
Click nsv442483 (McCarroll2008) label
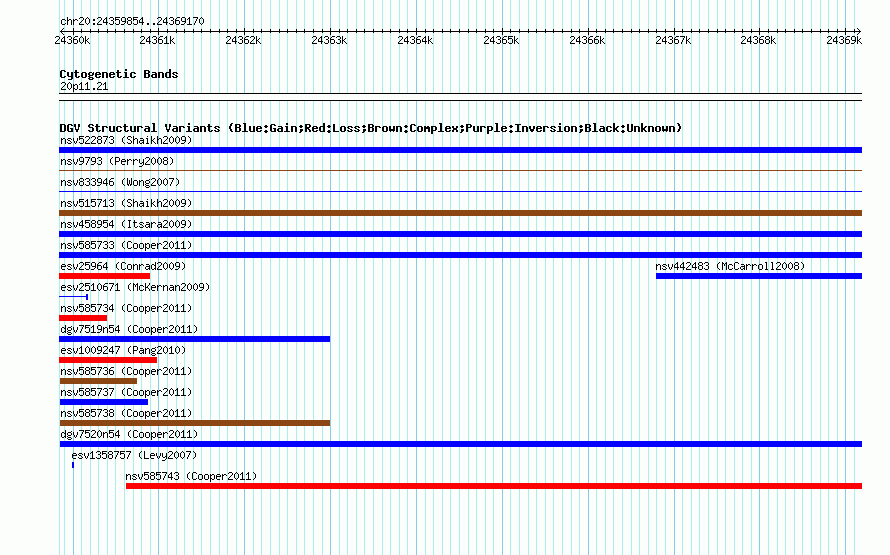[x=730, y=266]
